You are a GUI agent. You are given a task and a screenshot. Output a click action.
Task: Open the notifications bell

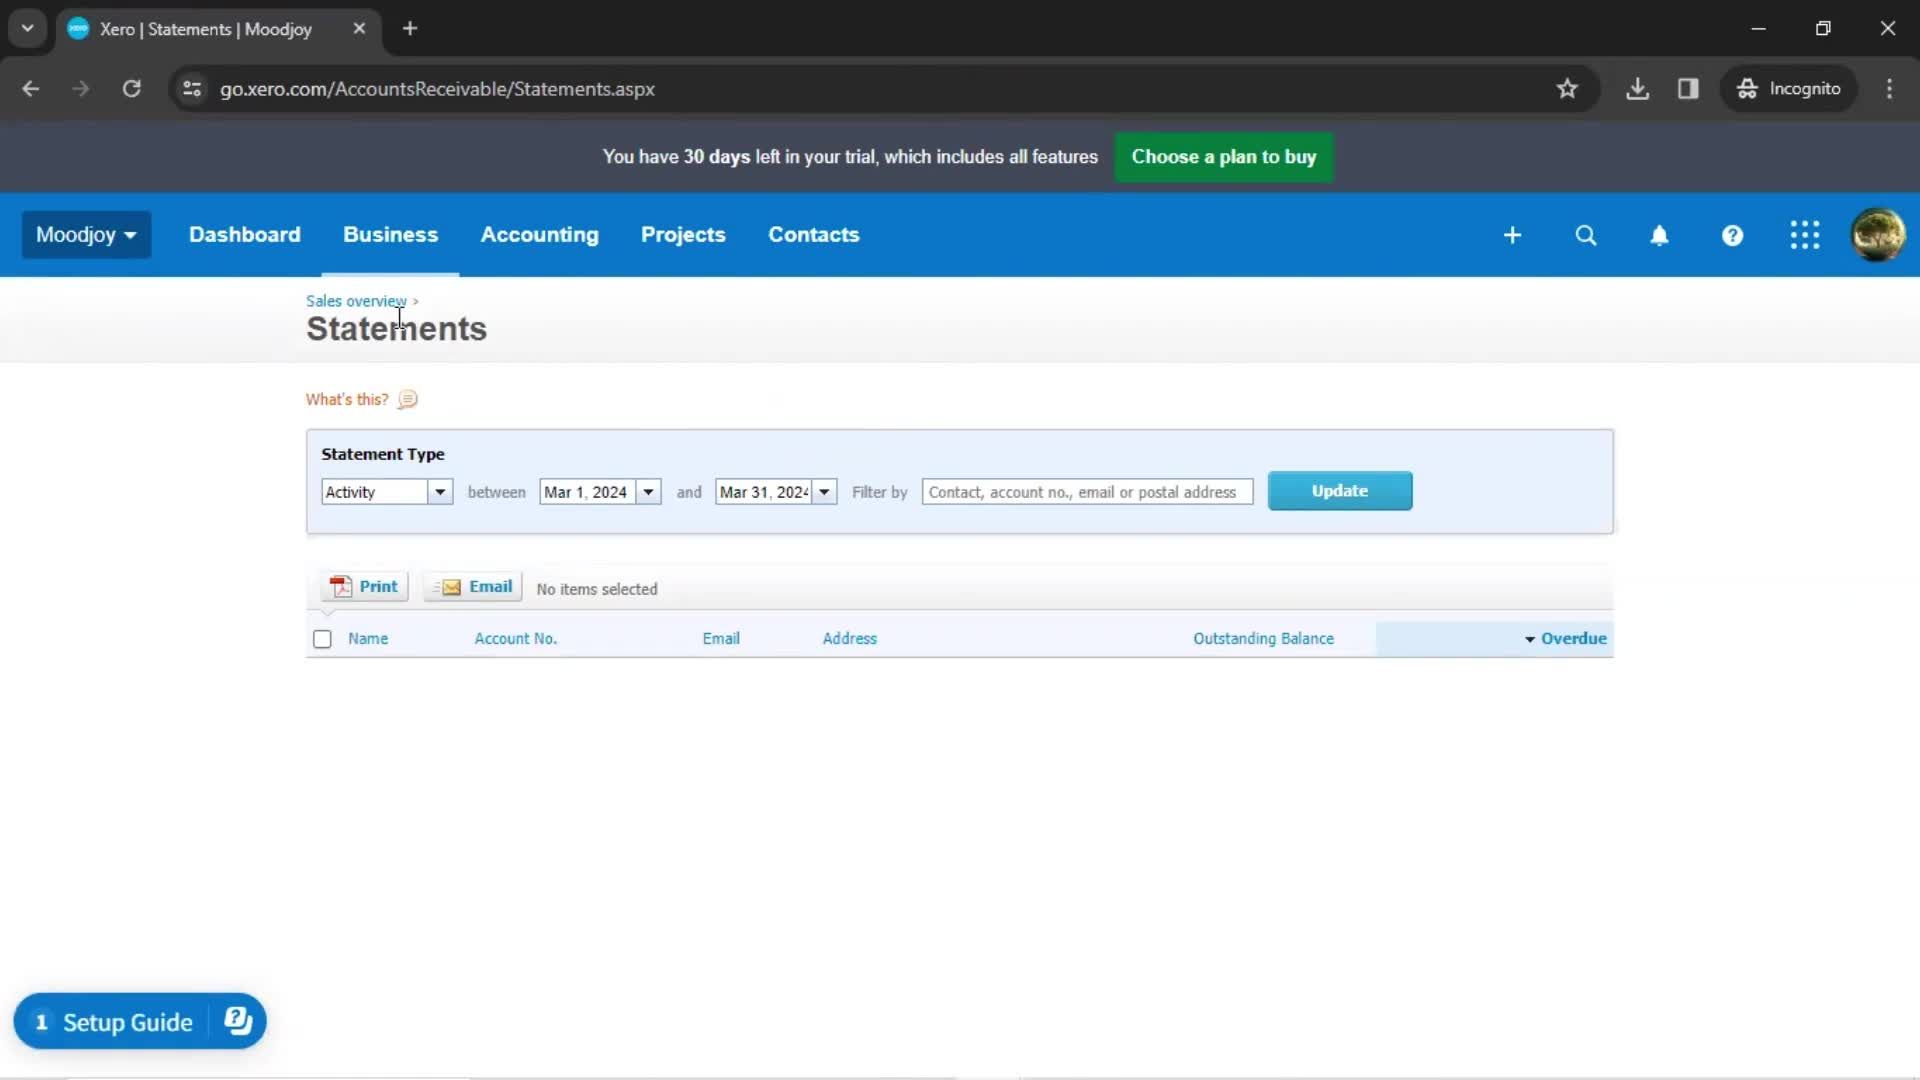pos(1659,235)
